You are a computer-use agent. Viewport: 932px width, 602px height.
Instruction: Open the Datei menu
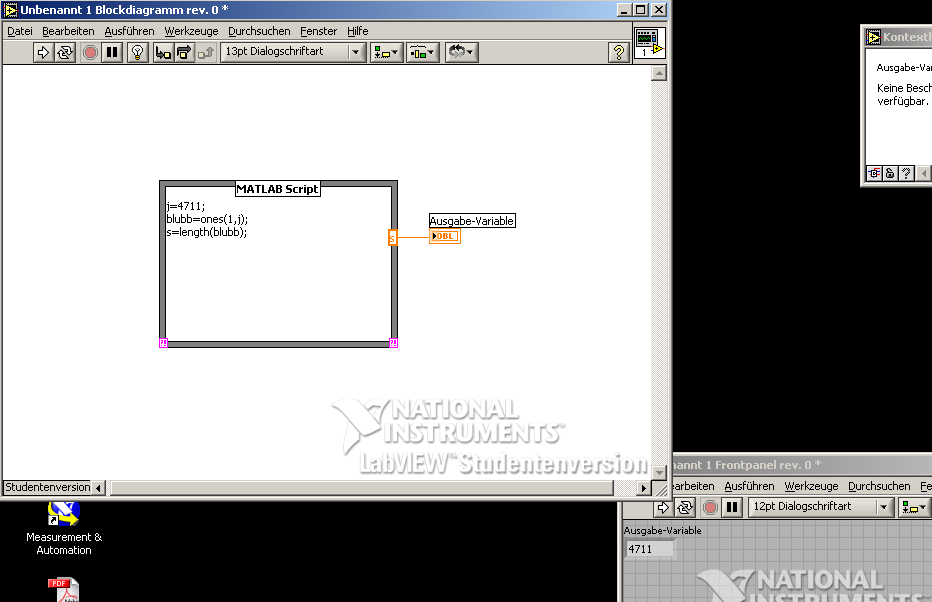point(20,31)
